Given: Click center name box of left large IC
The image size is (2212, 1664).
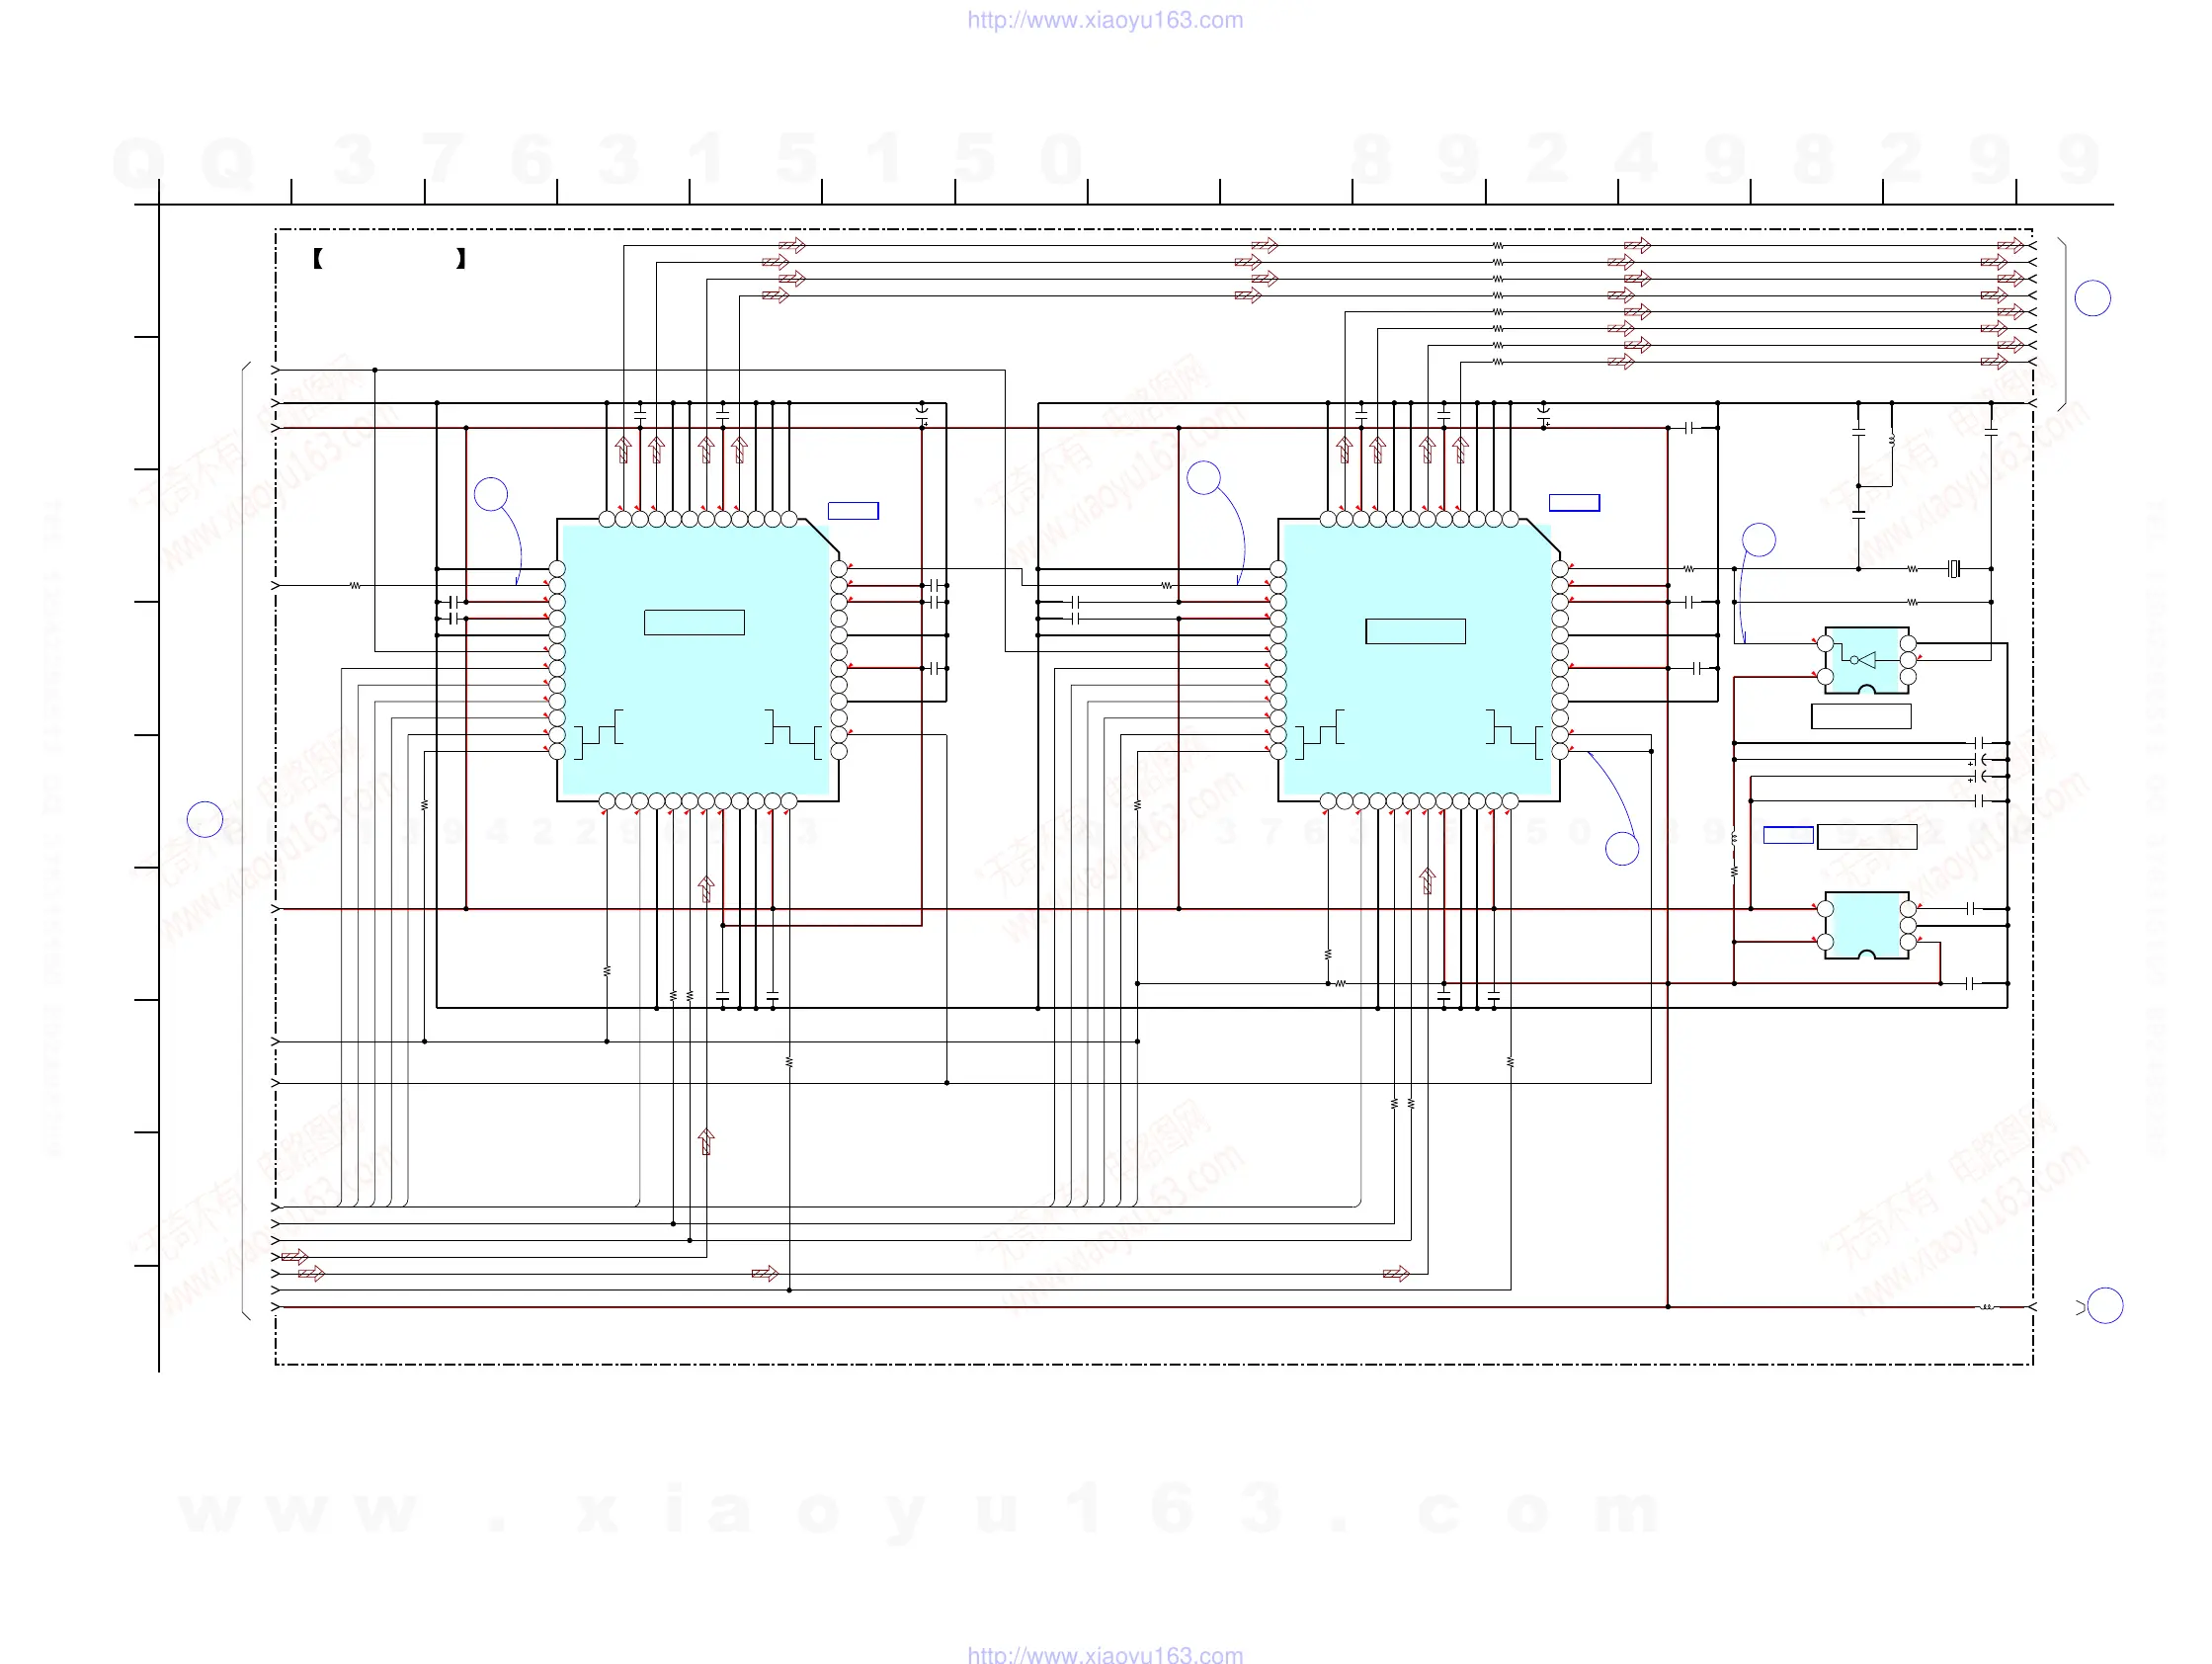Looking at the screenshot, I should pos(694,622).
